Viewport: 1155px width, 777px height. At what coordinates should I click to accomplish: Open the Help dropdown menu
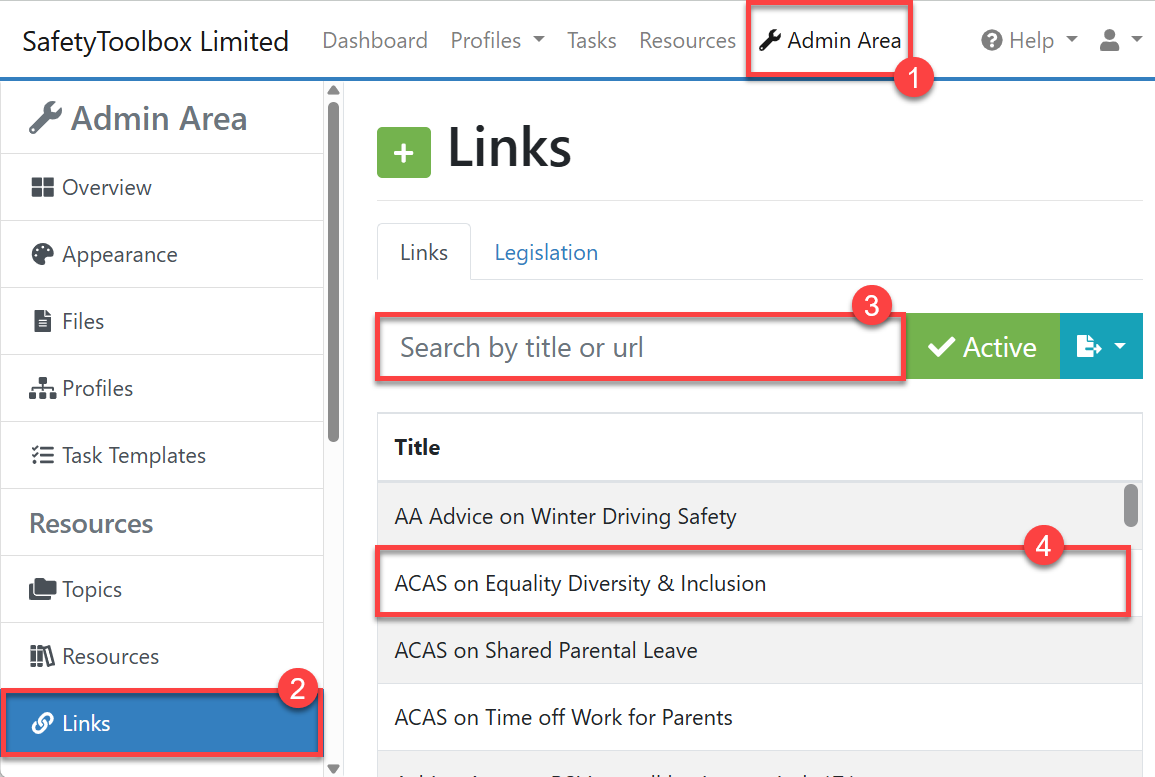tap(1029, 41)
